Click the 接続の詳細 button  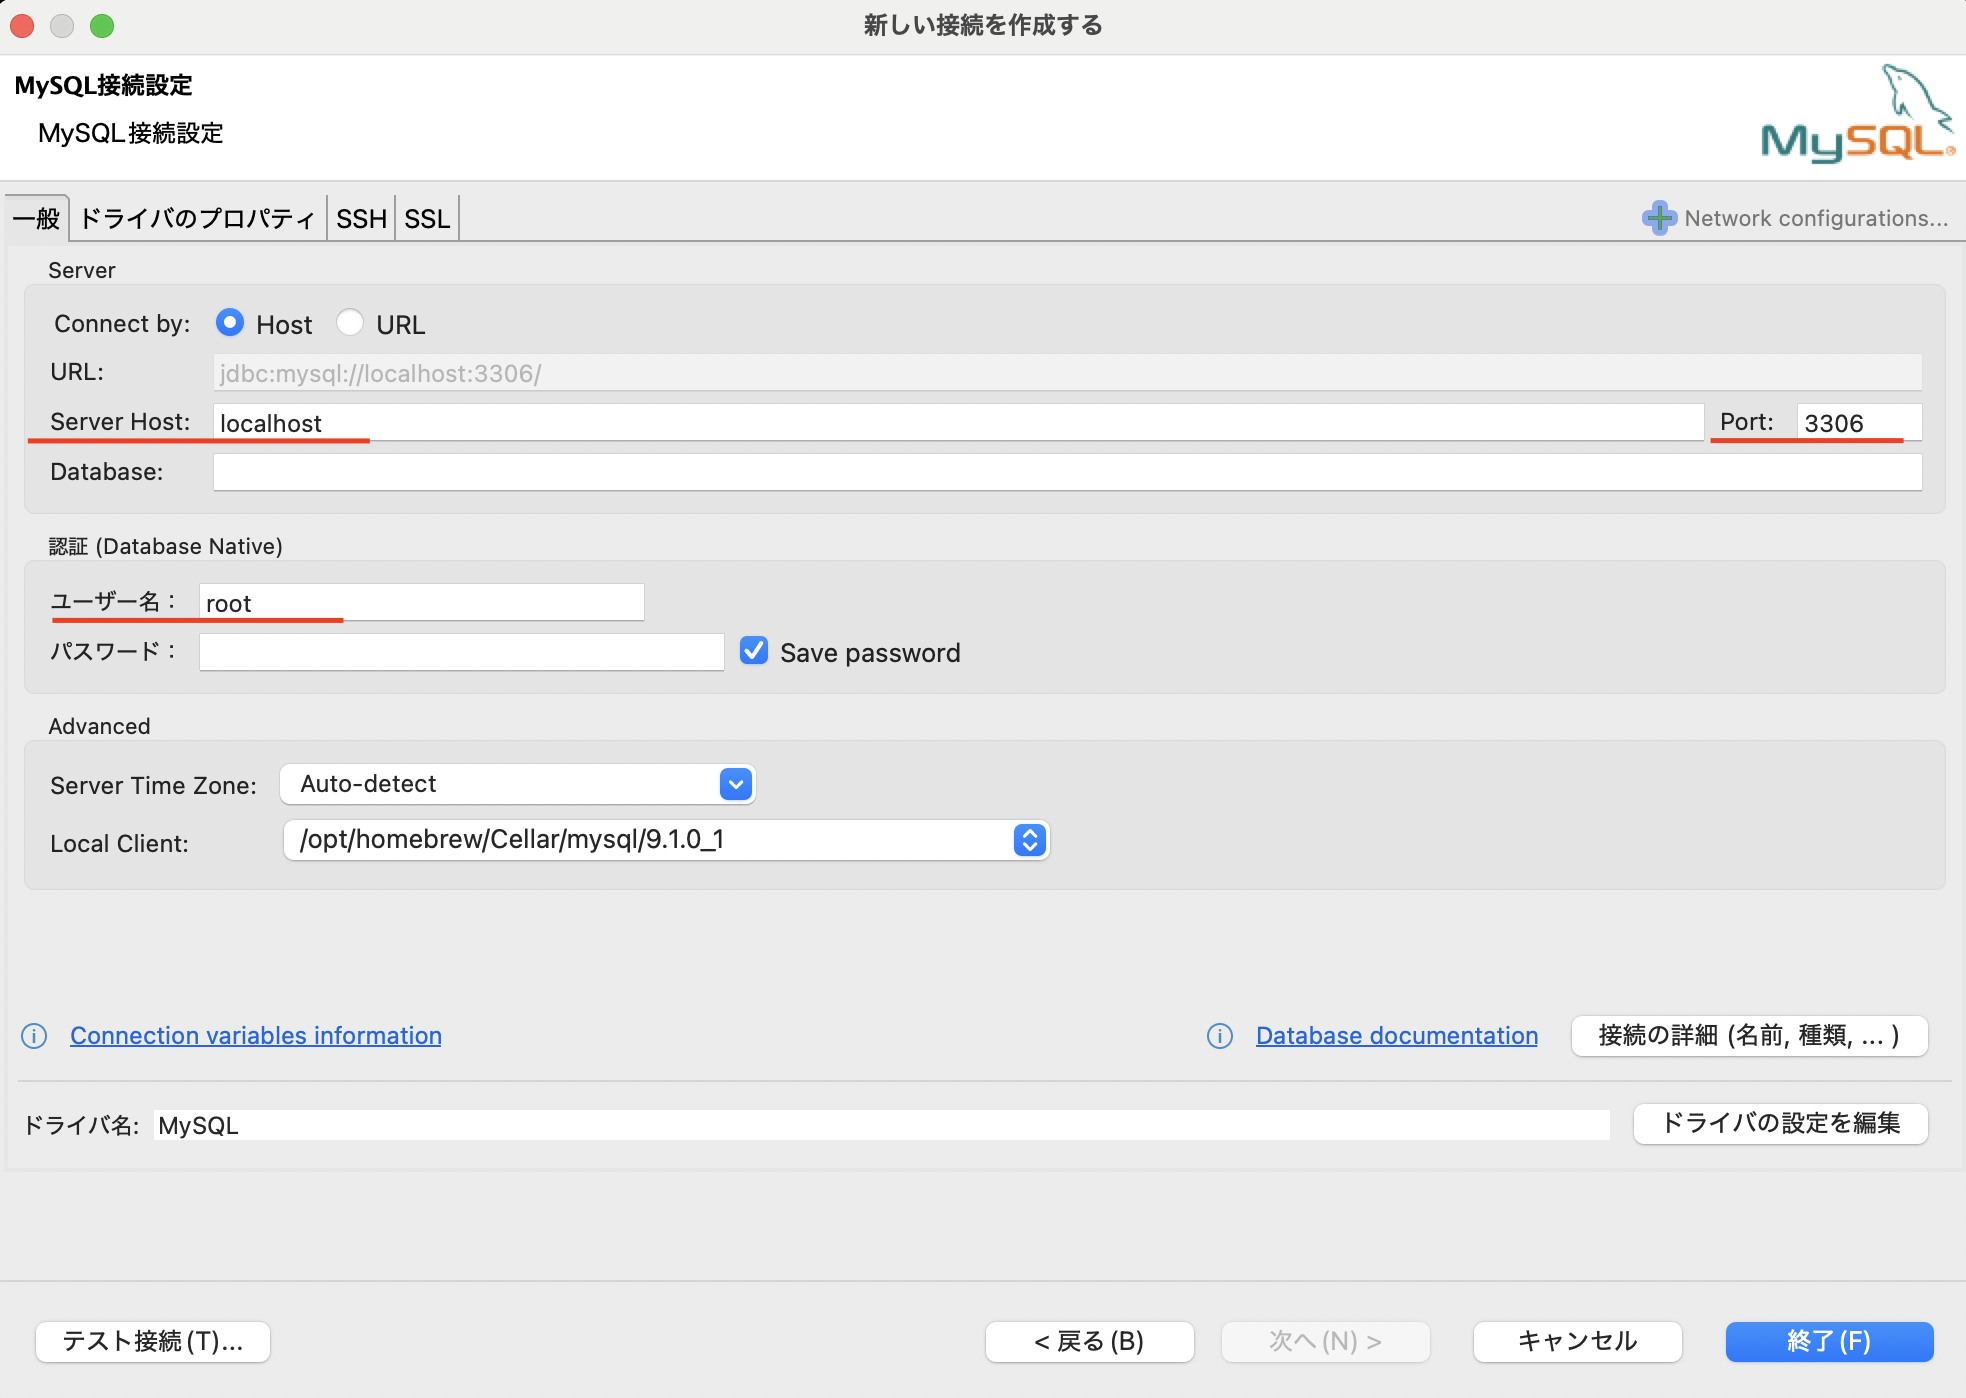pos(1748,1036)
